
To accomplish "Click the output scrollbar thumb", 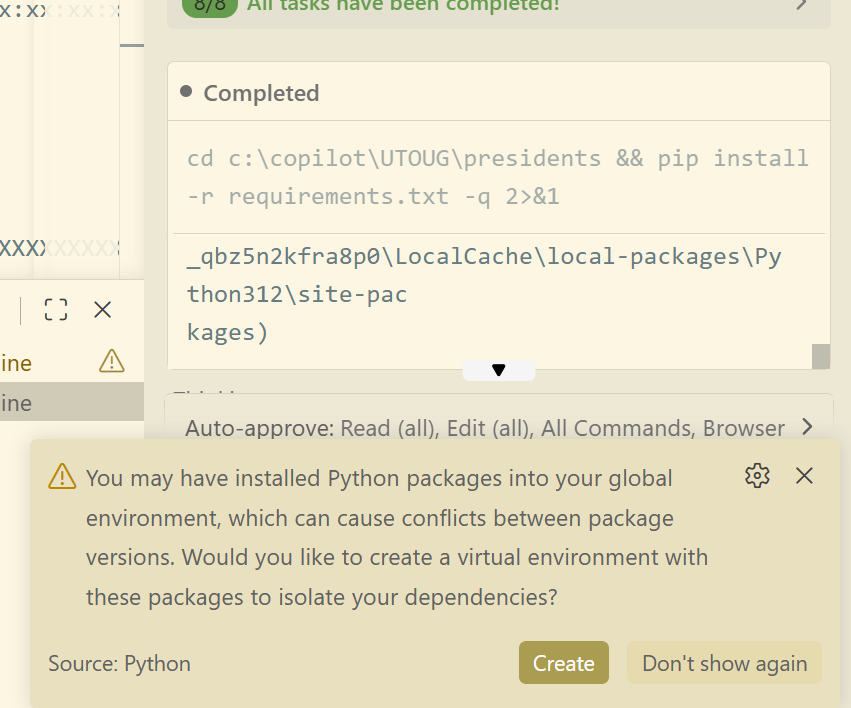I will tap(820, 356).
